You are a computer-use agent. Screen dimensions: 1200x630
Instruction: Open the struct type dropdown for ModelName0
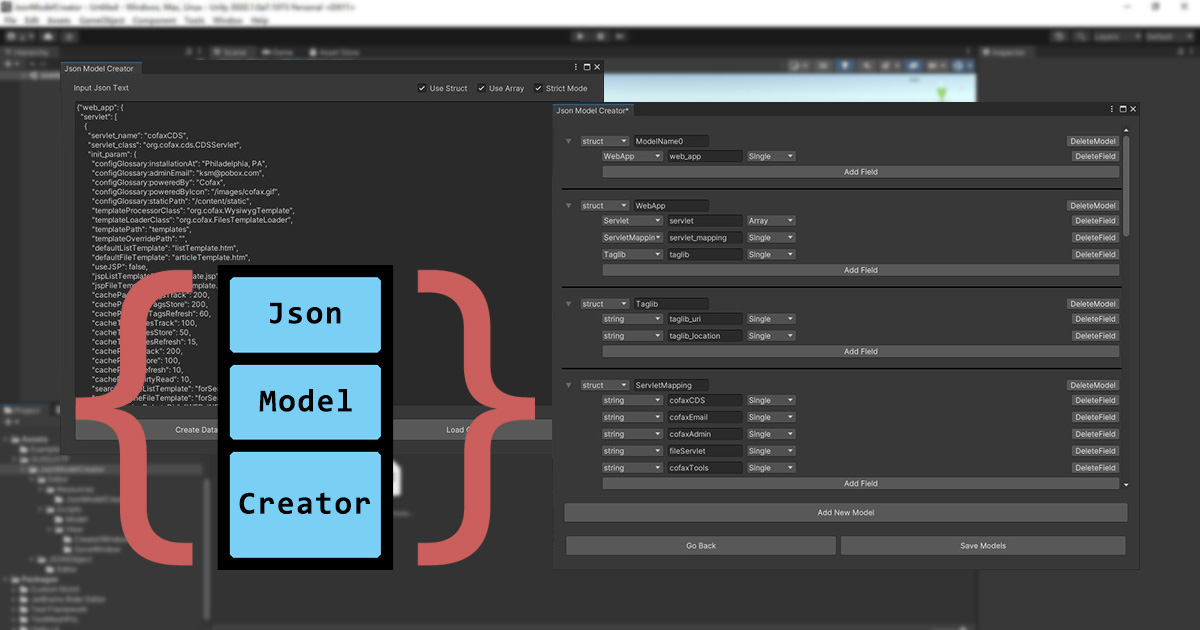(x=605, y=141)
